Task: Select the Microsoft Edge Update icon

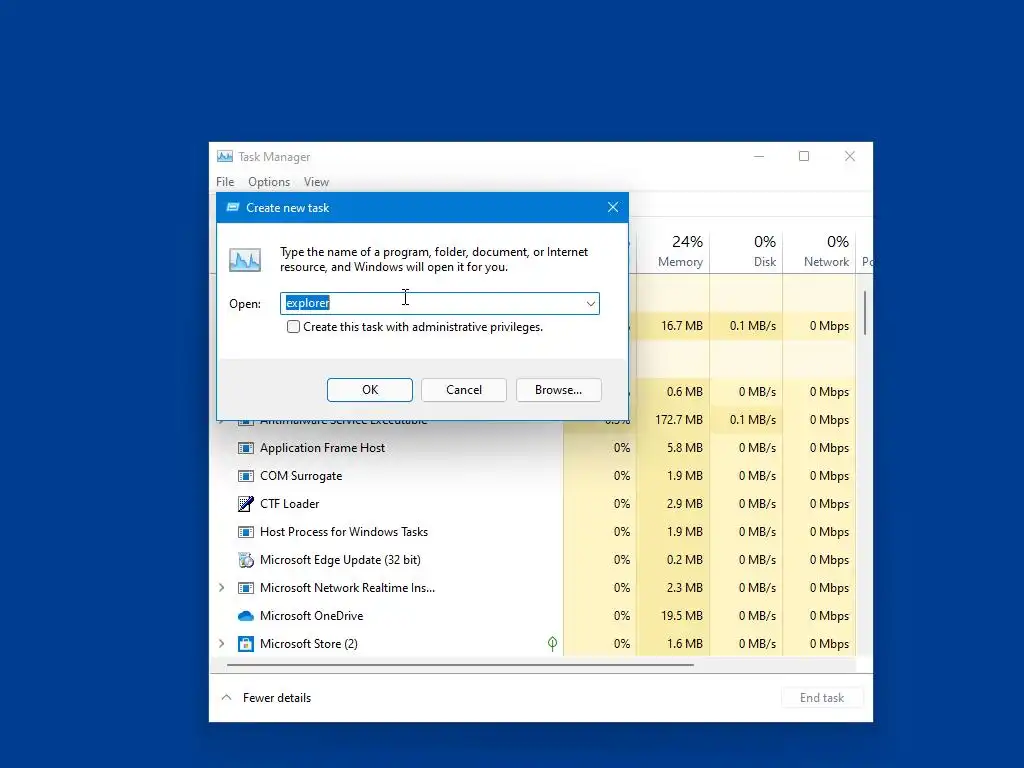Action: pos(246,560)
